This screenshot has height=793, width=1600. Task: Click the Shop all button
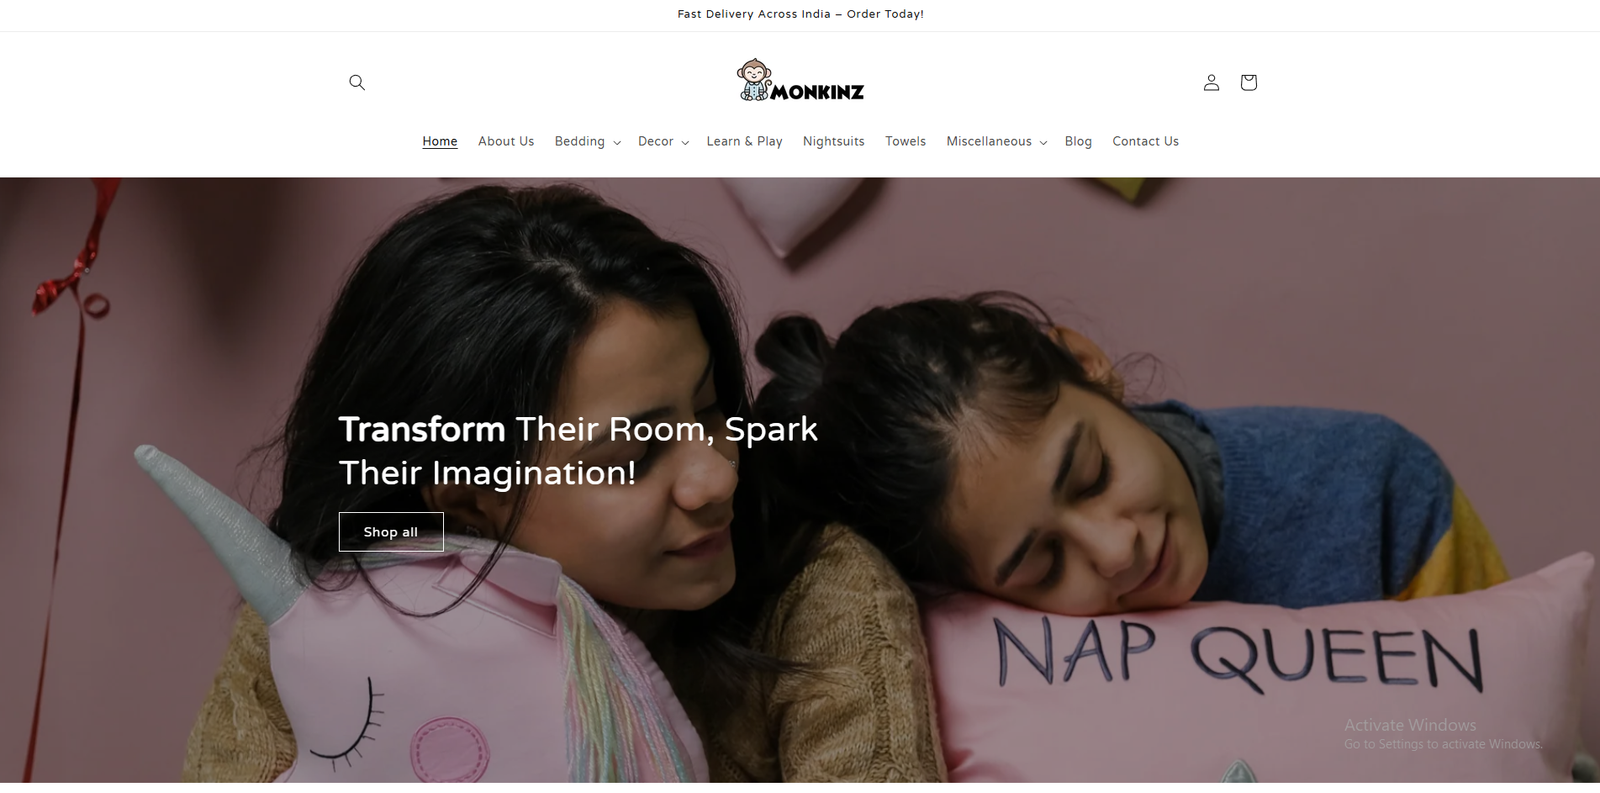[x=391, y=532]
